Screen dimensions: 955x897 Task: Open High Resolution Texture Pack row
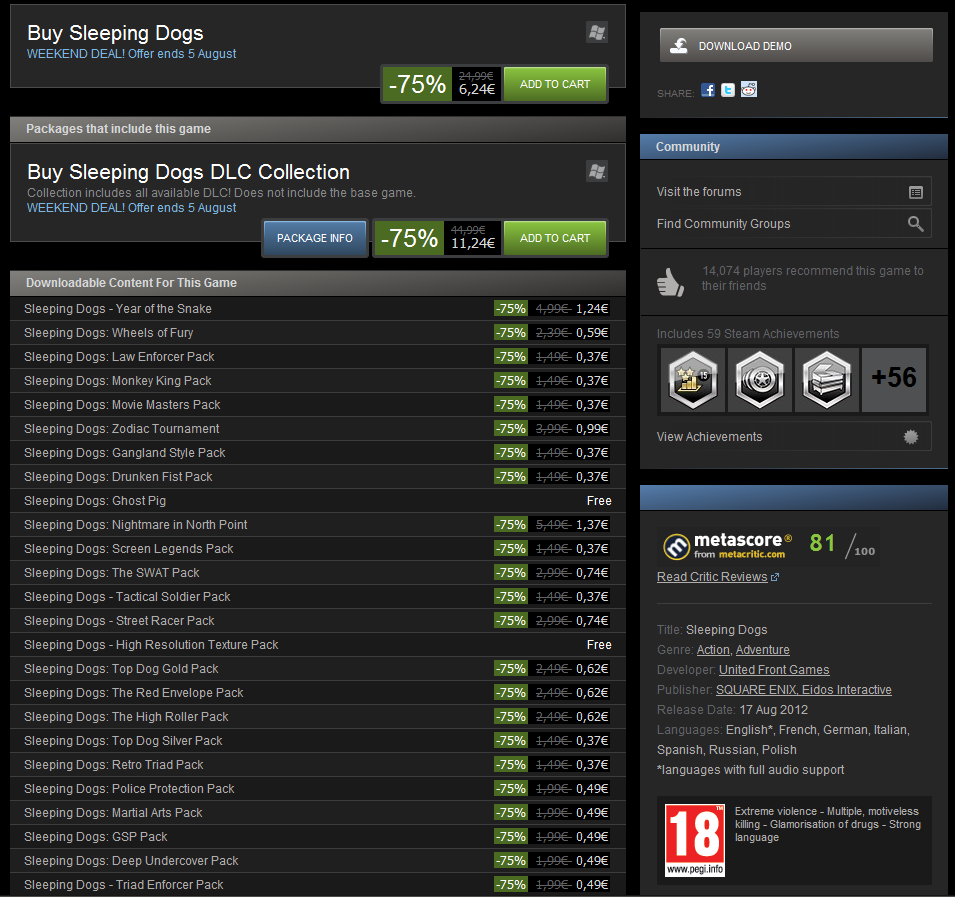click(x=317, y=645)
